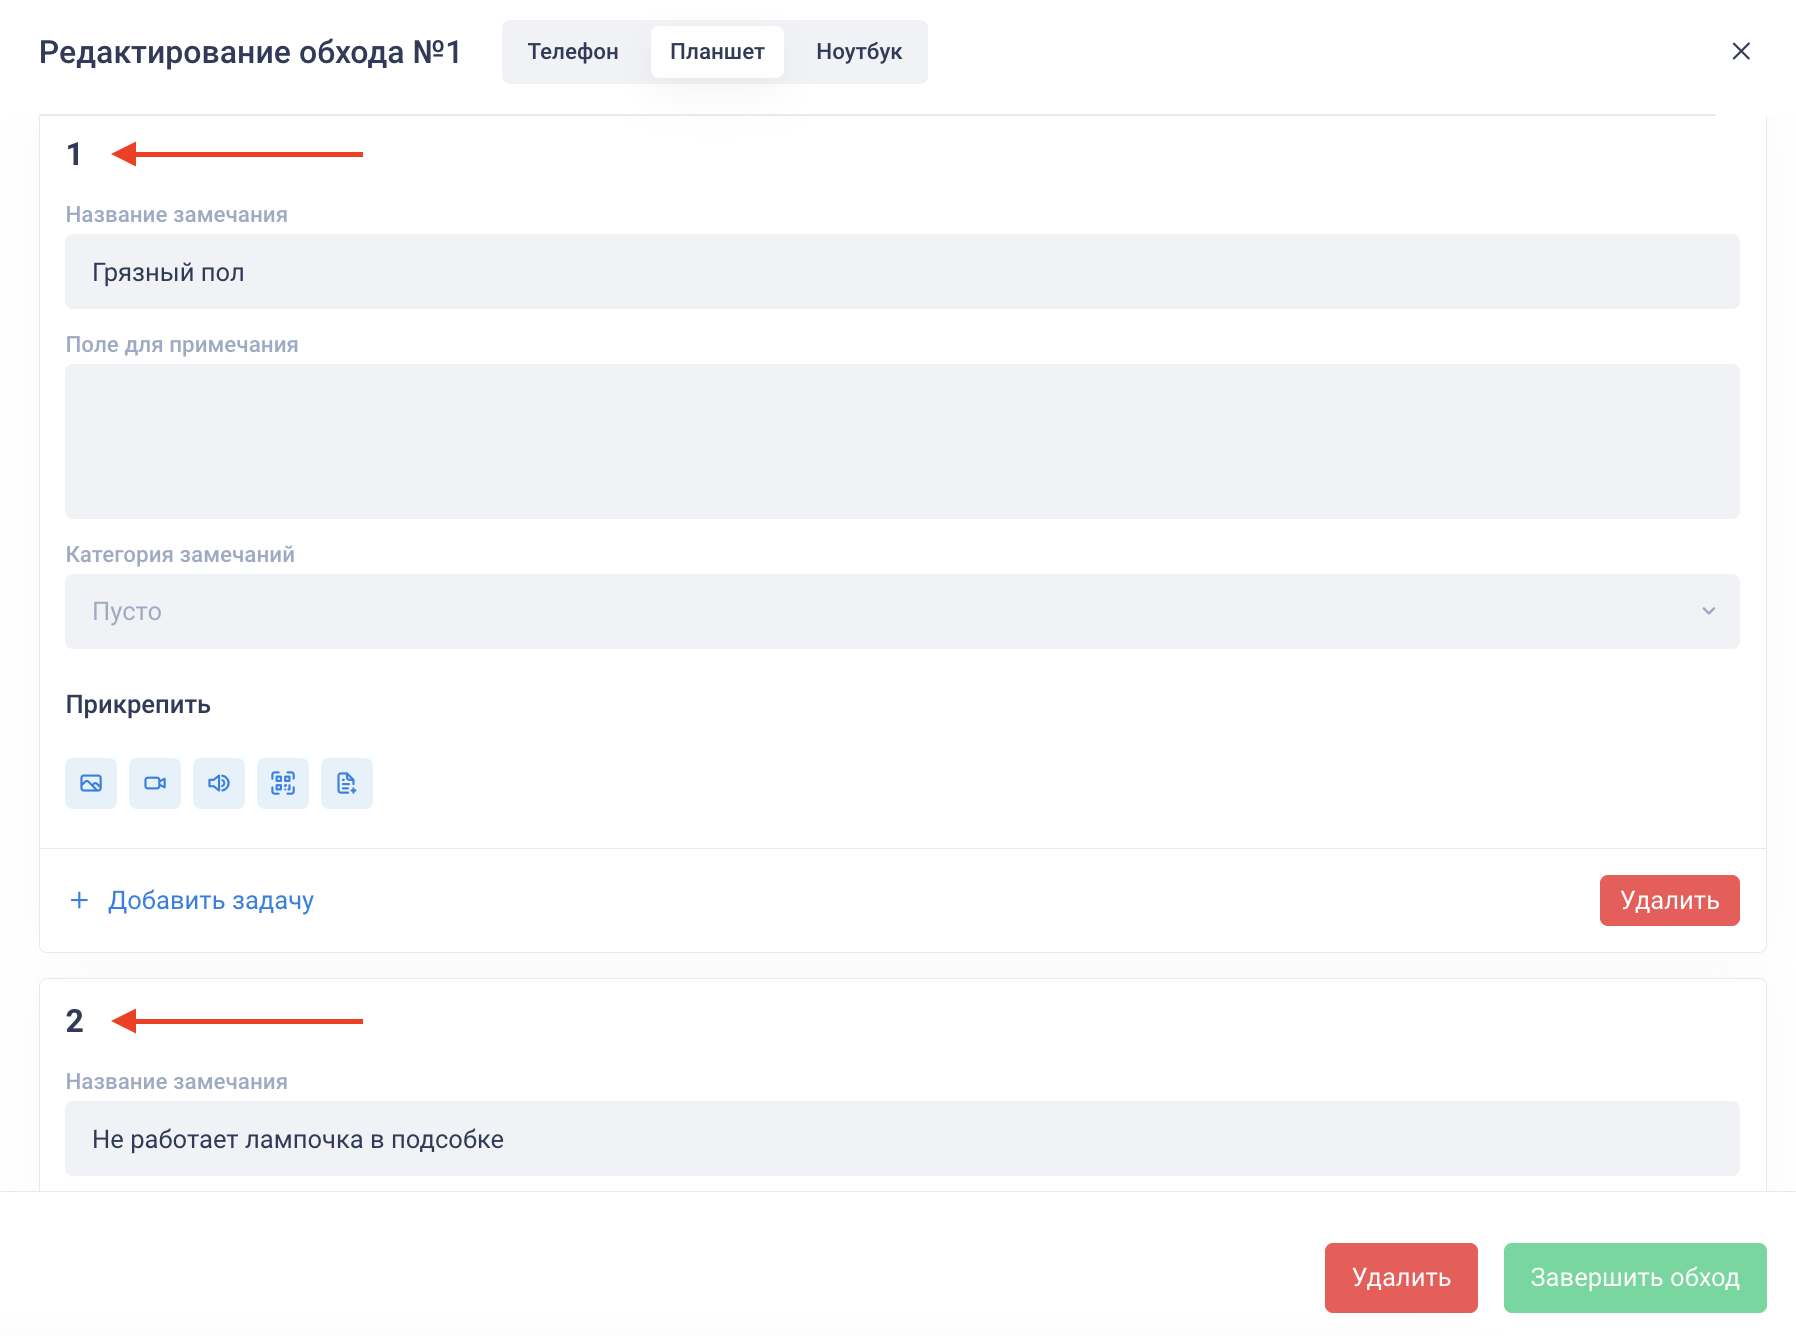Click the Редактирование обхода №1 title
1796x1336 pixels.
coord(250,52)
